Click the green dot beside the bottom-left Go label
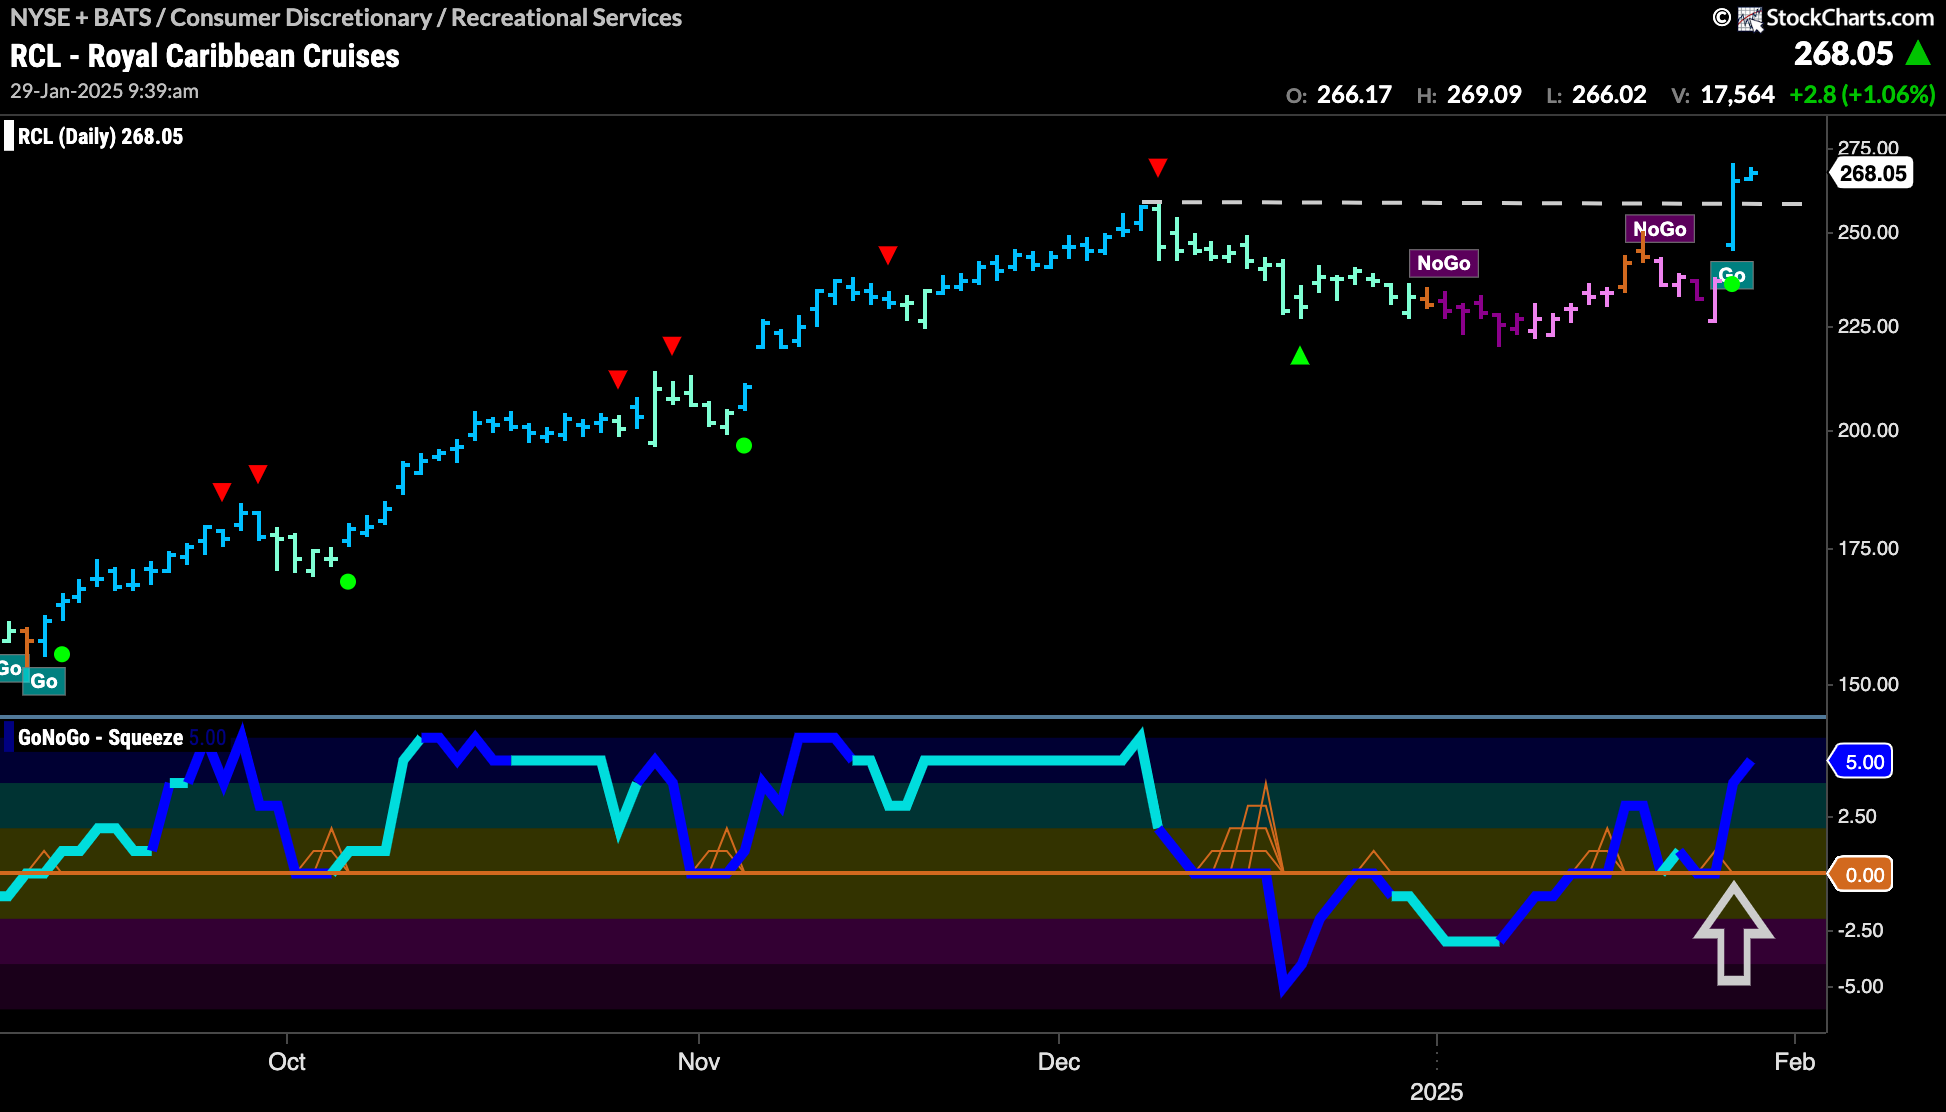The width and height of the screenshot is (1946, 1112). 62,655
